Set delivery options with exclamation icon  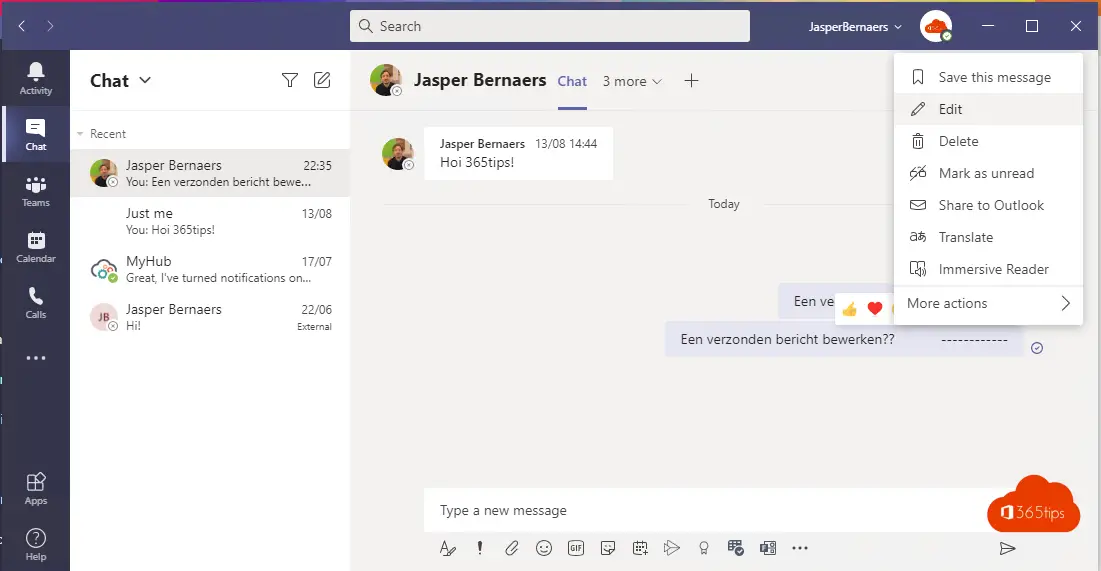coord(480,549)
